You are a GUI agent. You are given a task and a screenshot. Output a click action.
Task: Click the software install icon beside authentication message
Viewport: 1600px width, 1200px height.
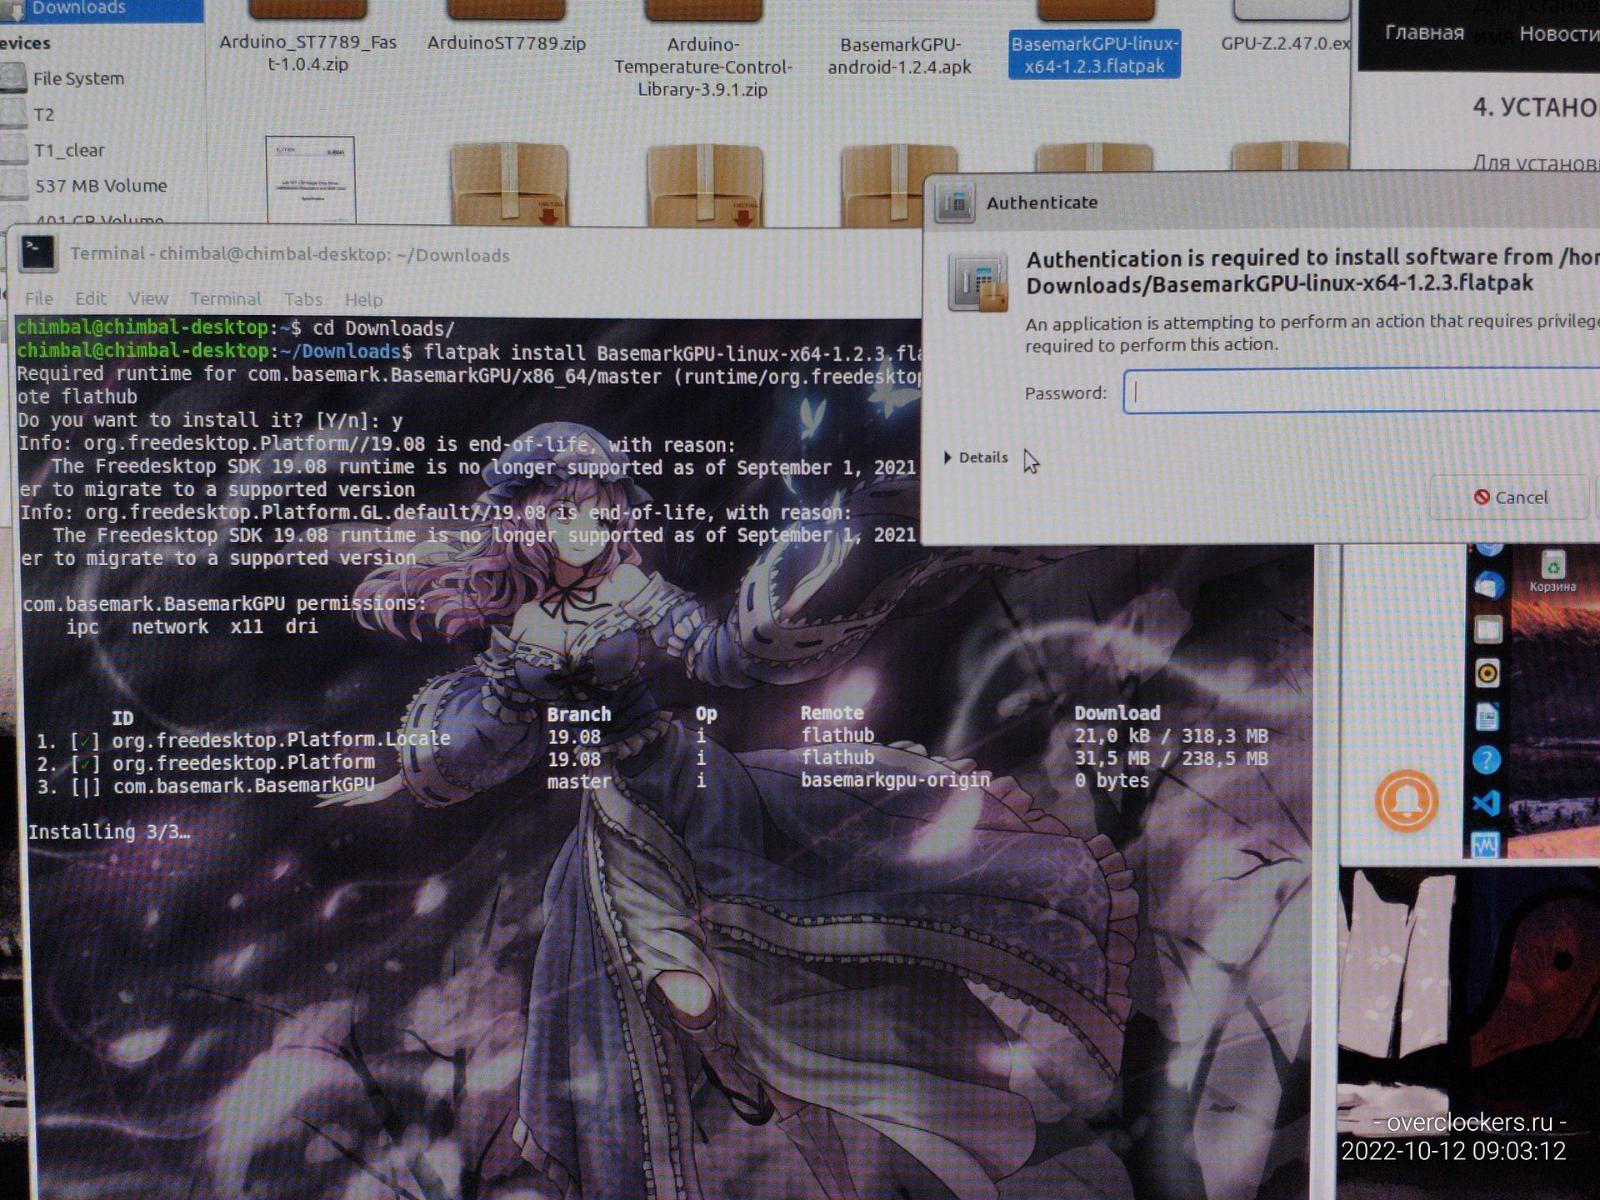pos(977,282)
